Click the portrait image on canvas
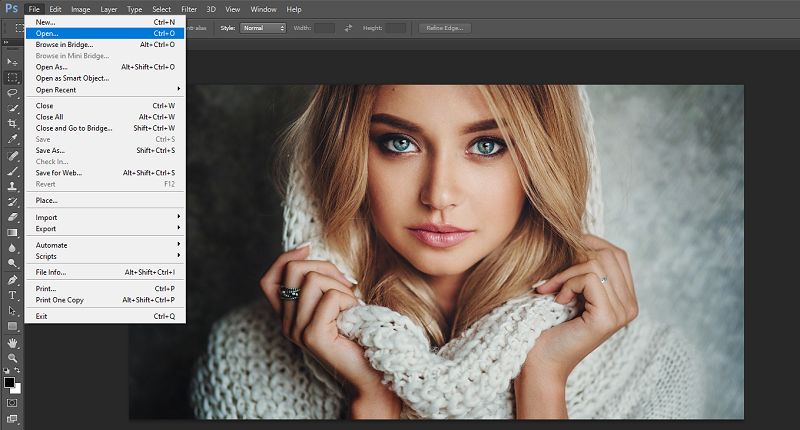This screenshot has height=430, width=800. tap(436, 252)
